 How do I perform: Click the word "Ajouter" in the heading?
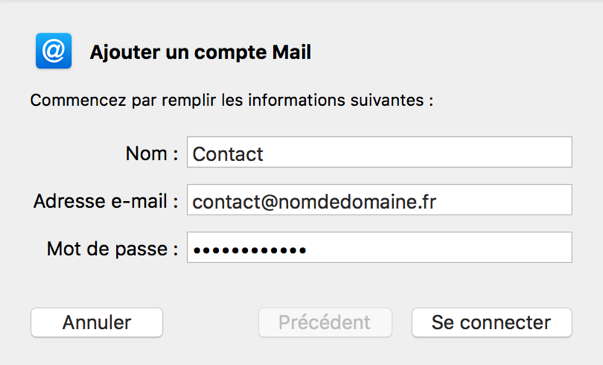click(125, 52)
